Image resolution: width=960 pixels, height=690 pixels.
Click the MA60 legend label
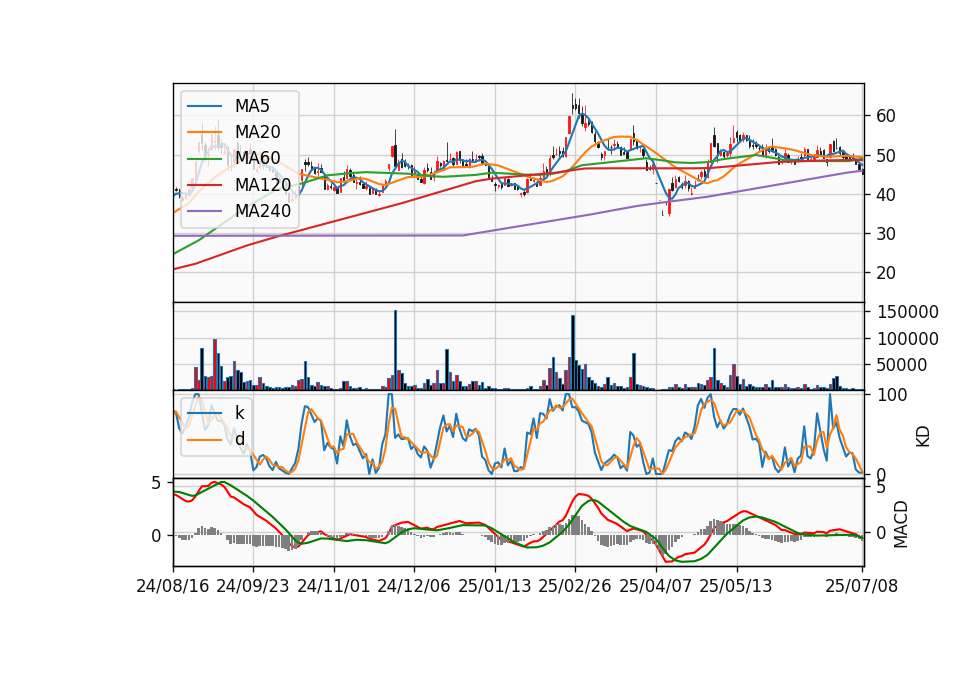pos(257,158)
